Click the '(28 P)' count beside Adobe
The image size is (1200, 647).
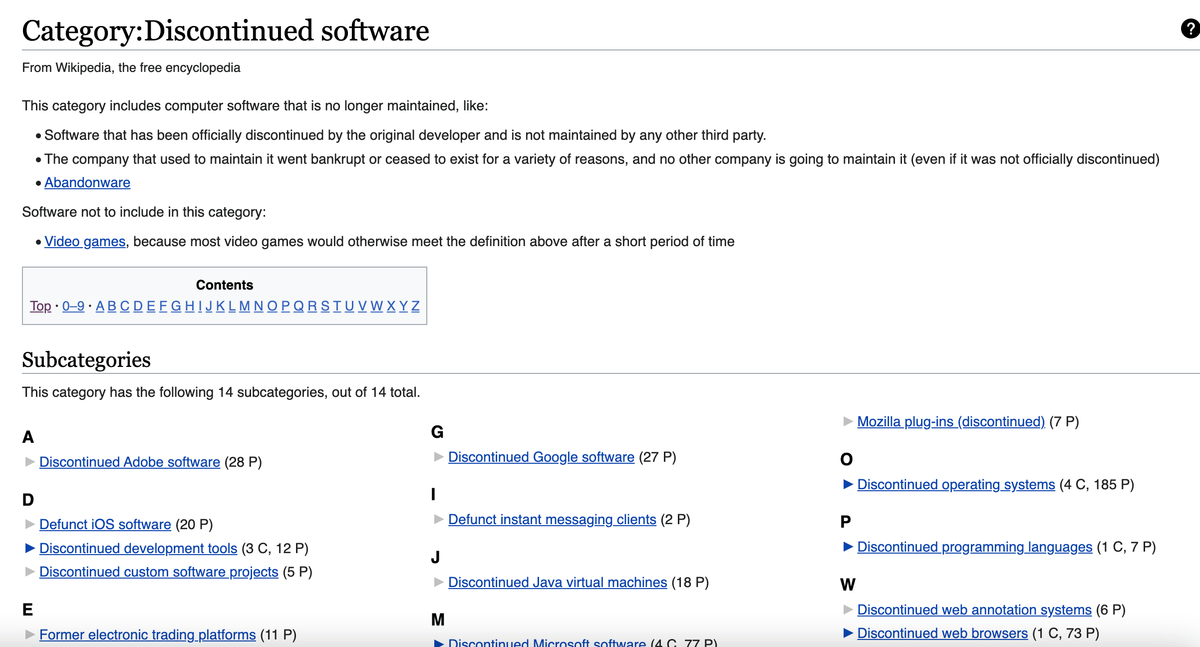[x=243, y=462]
